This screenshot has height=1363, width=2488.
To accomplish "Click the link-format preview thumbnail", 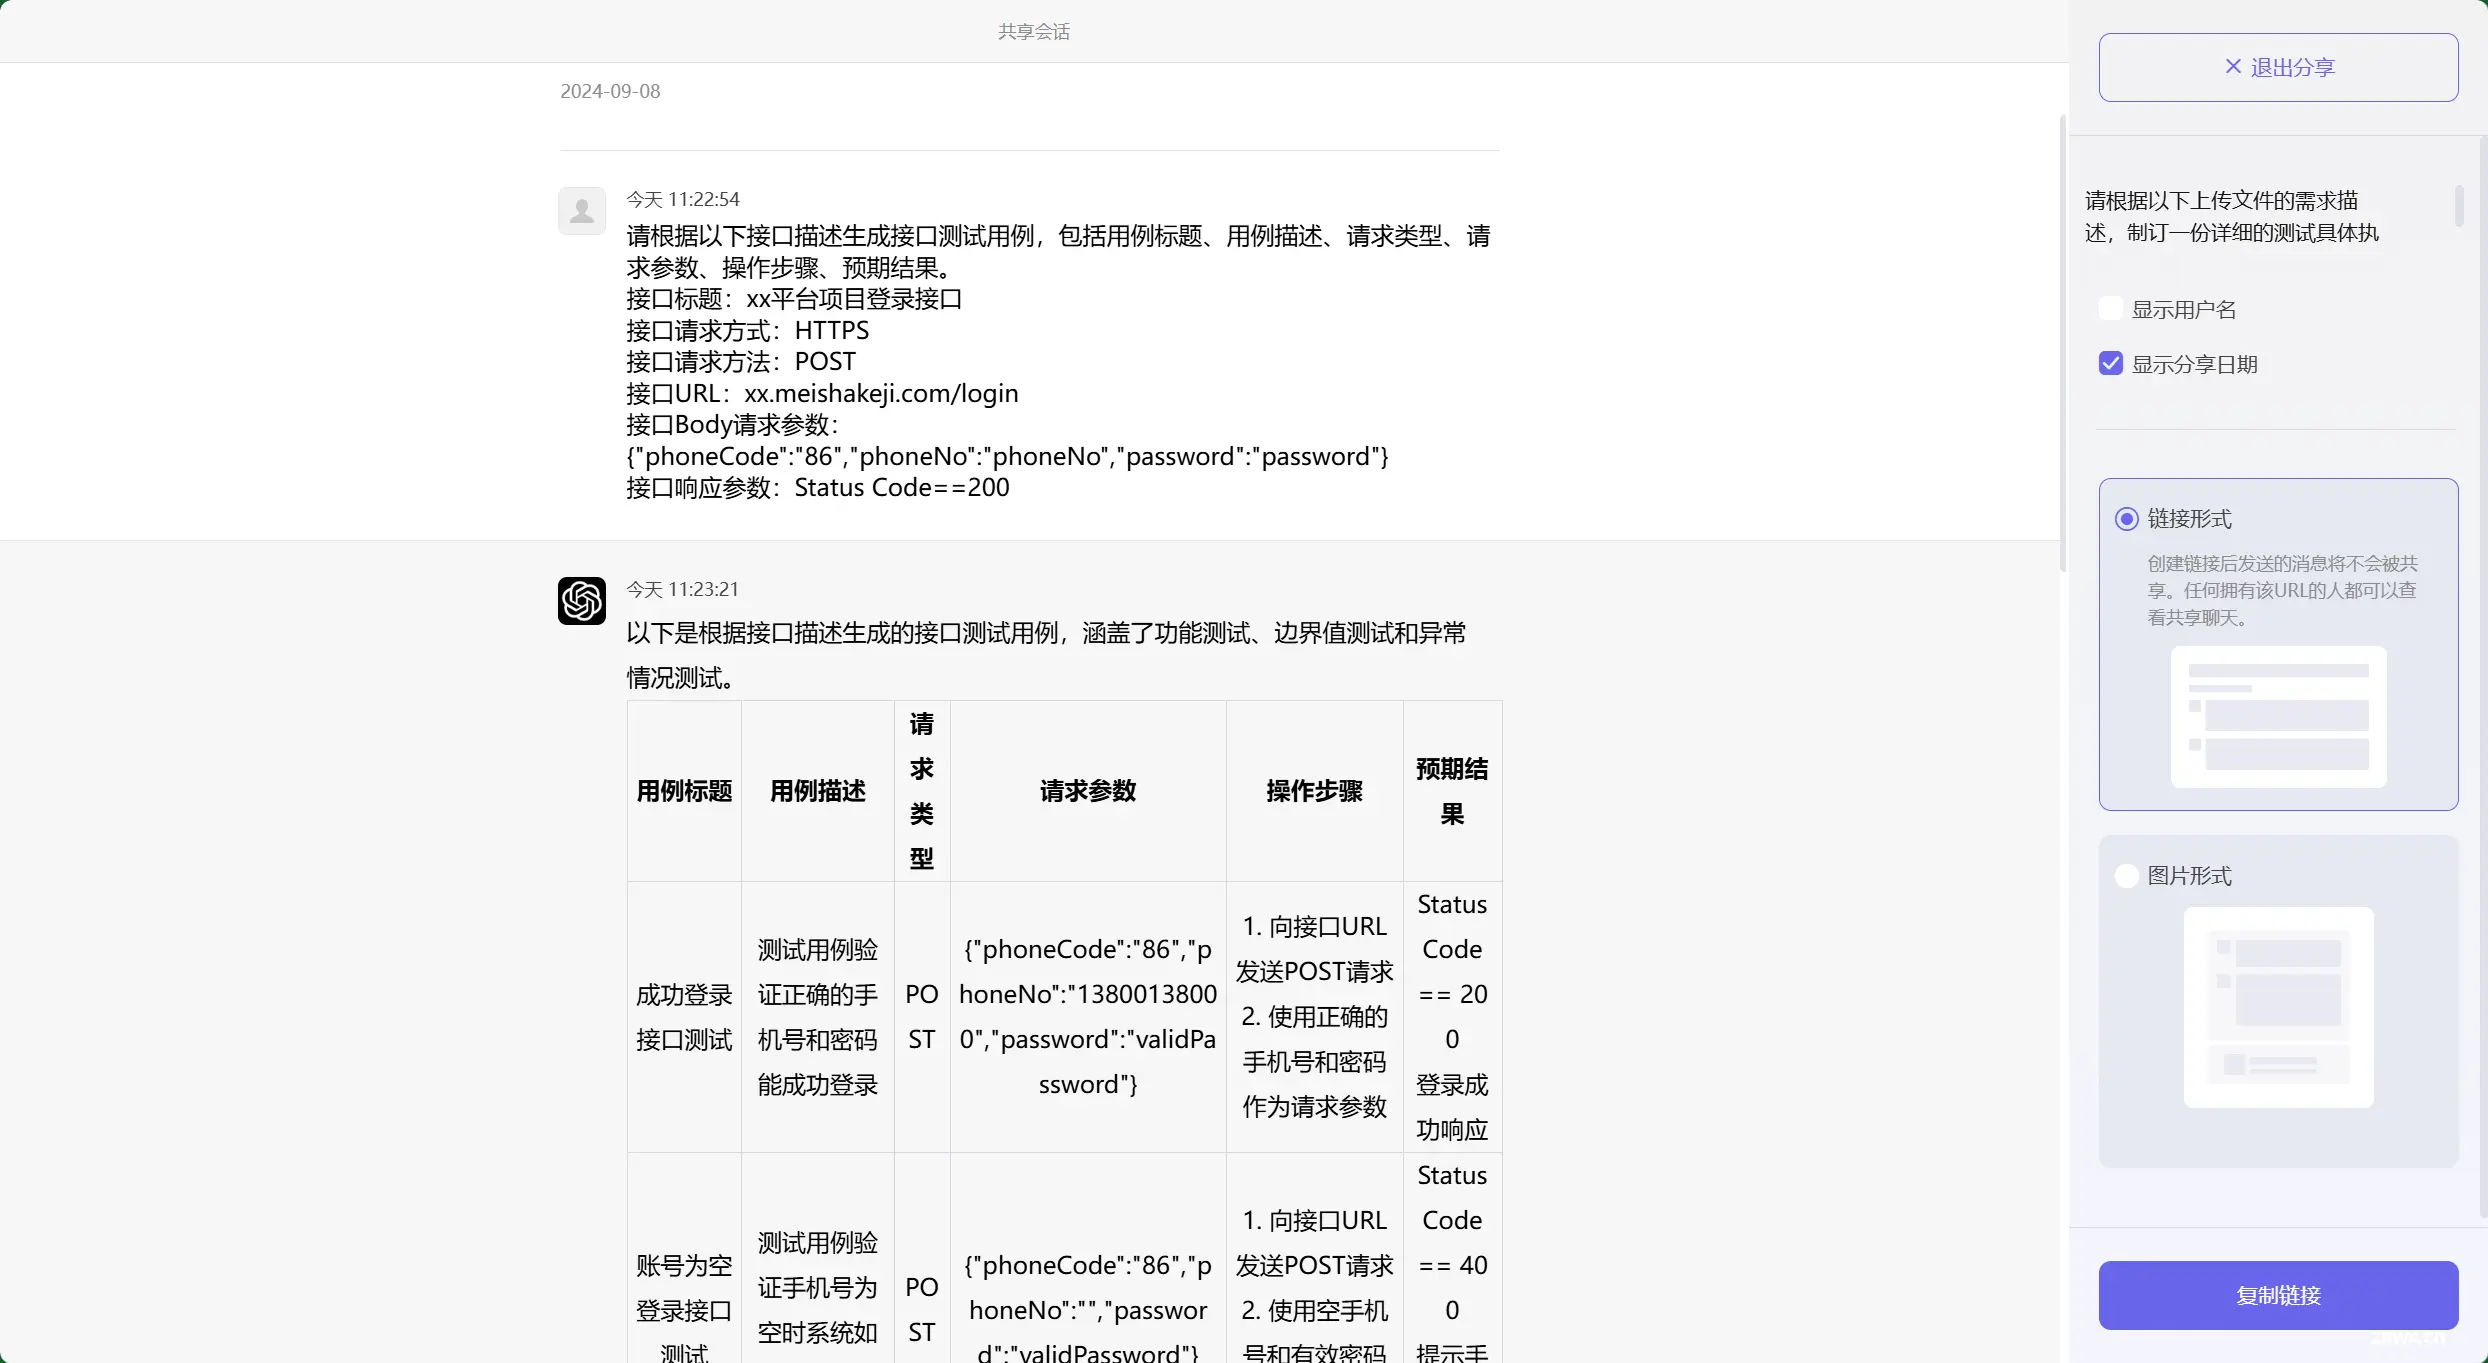I will (2278, 716).
